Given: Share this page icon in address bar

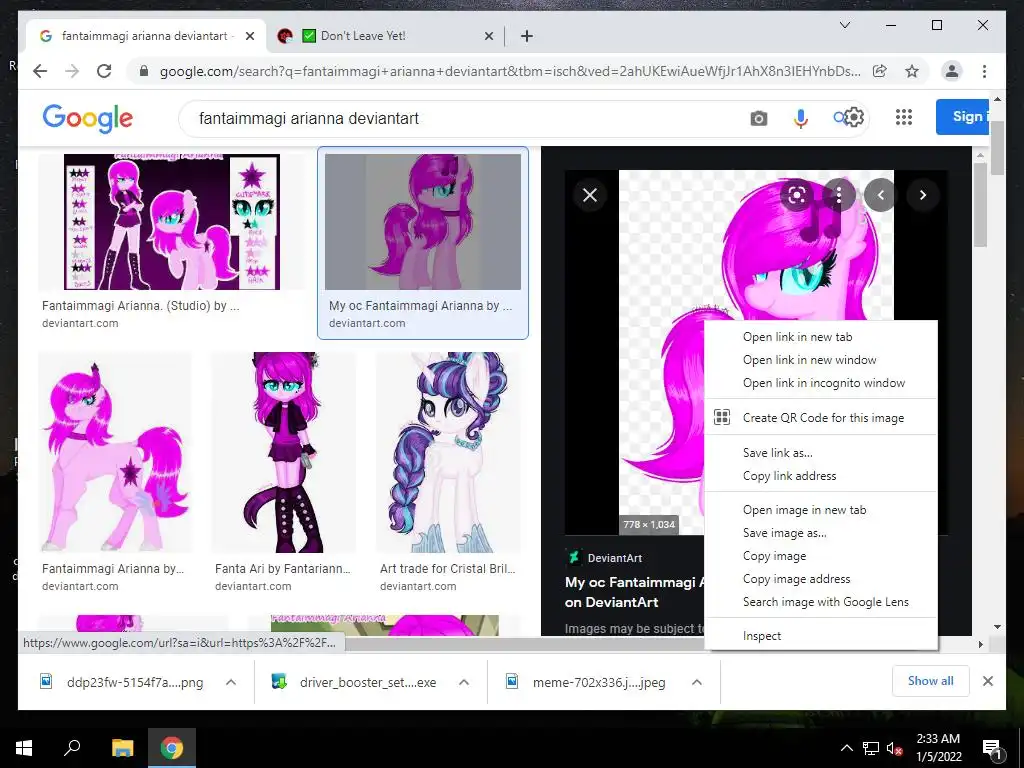Looking at the screenshot, I should [880, 71].
